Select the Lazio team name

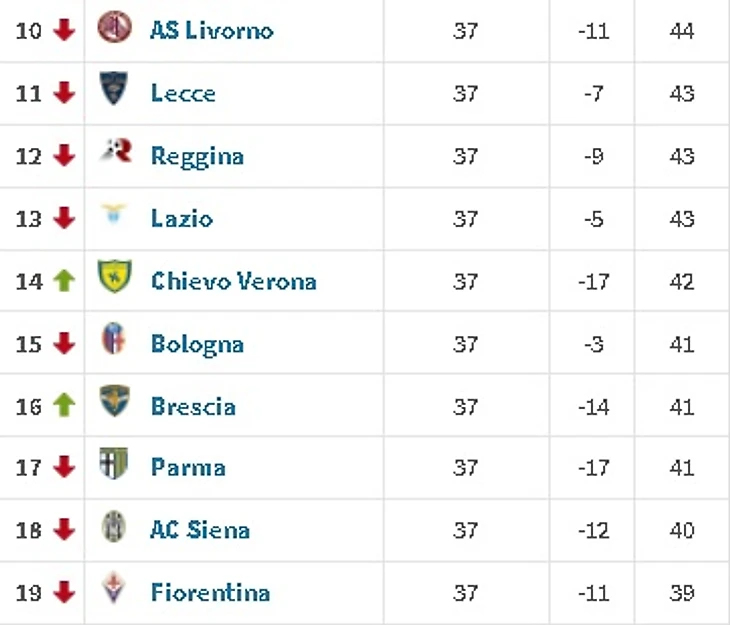182,218
